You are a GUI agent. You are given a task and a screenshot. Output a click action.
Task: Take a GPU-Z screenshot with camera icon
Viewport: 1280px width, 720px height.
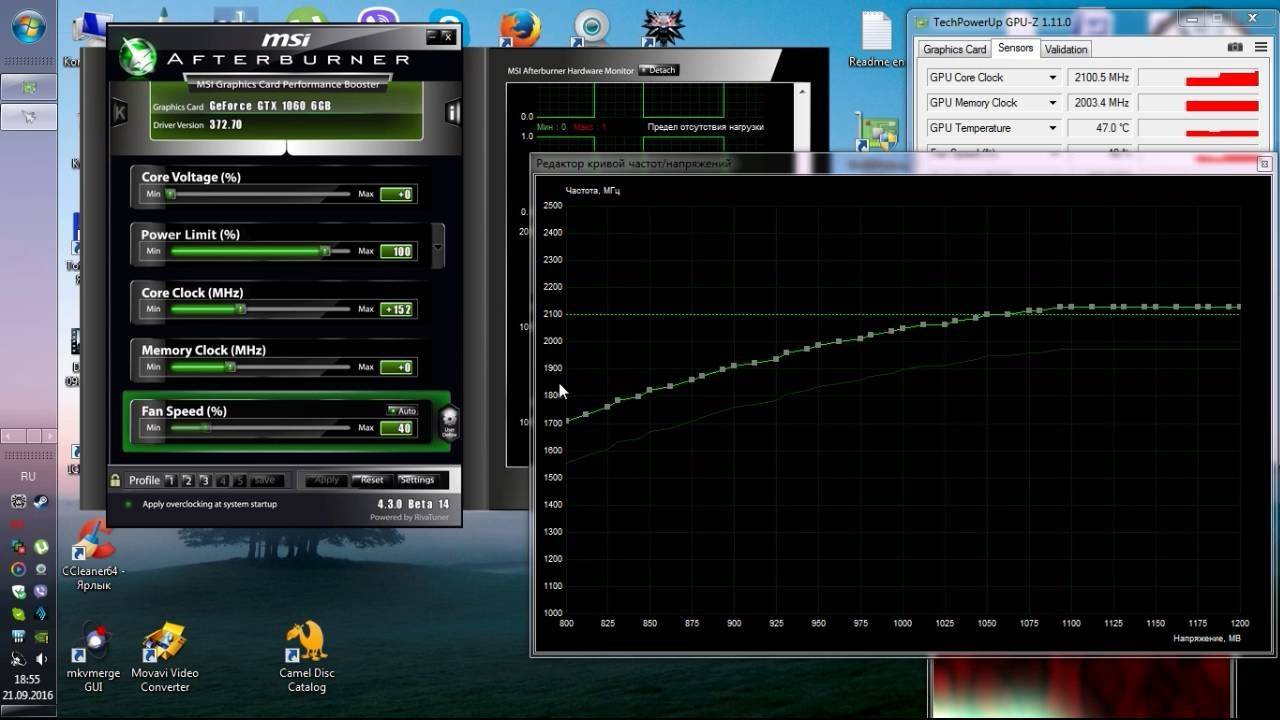coord(1235,48)
